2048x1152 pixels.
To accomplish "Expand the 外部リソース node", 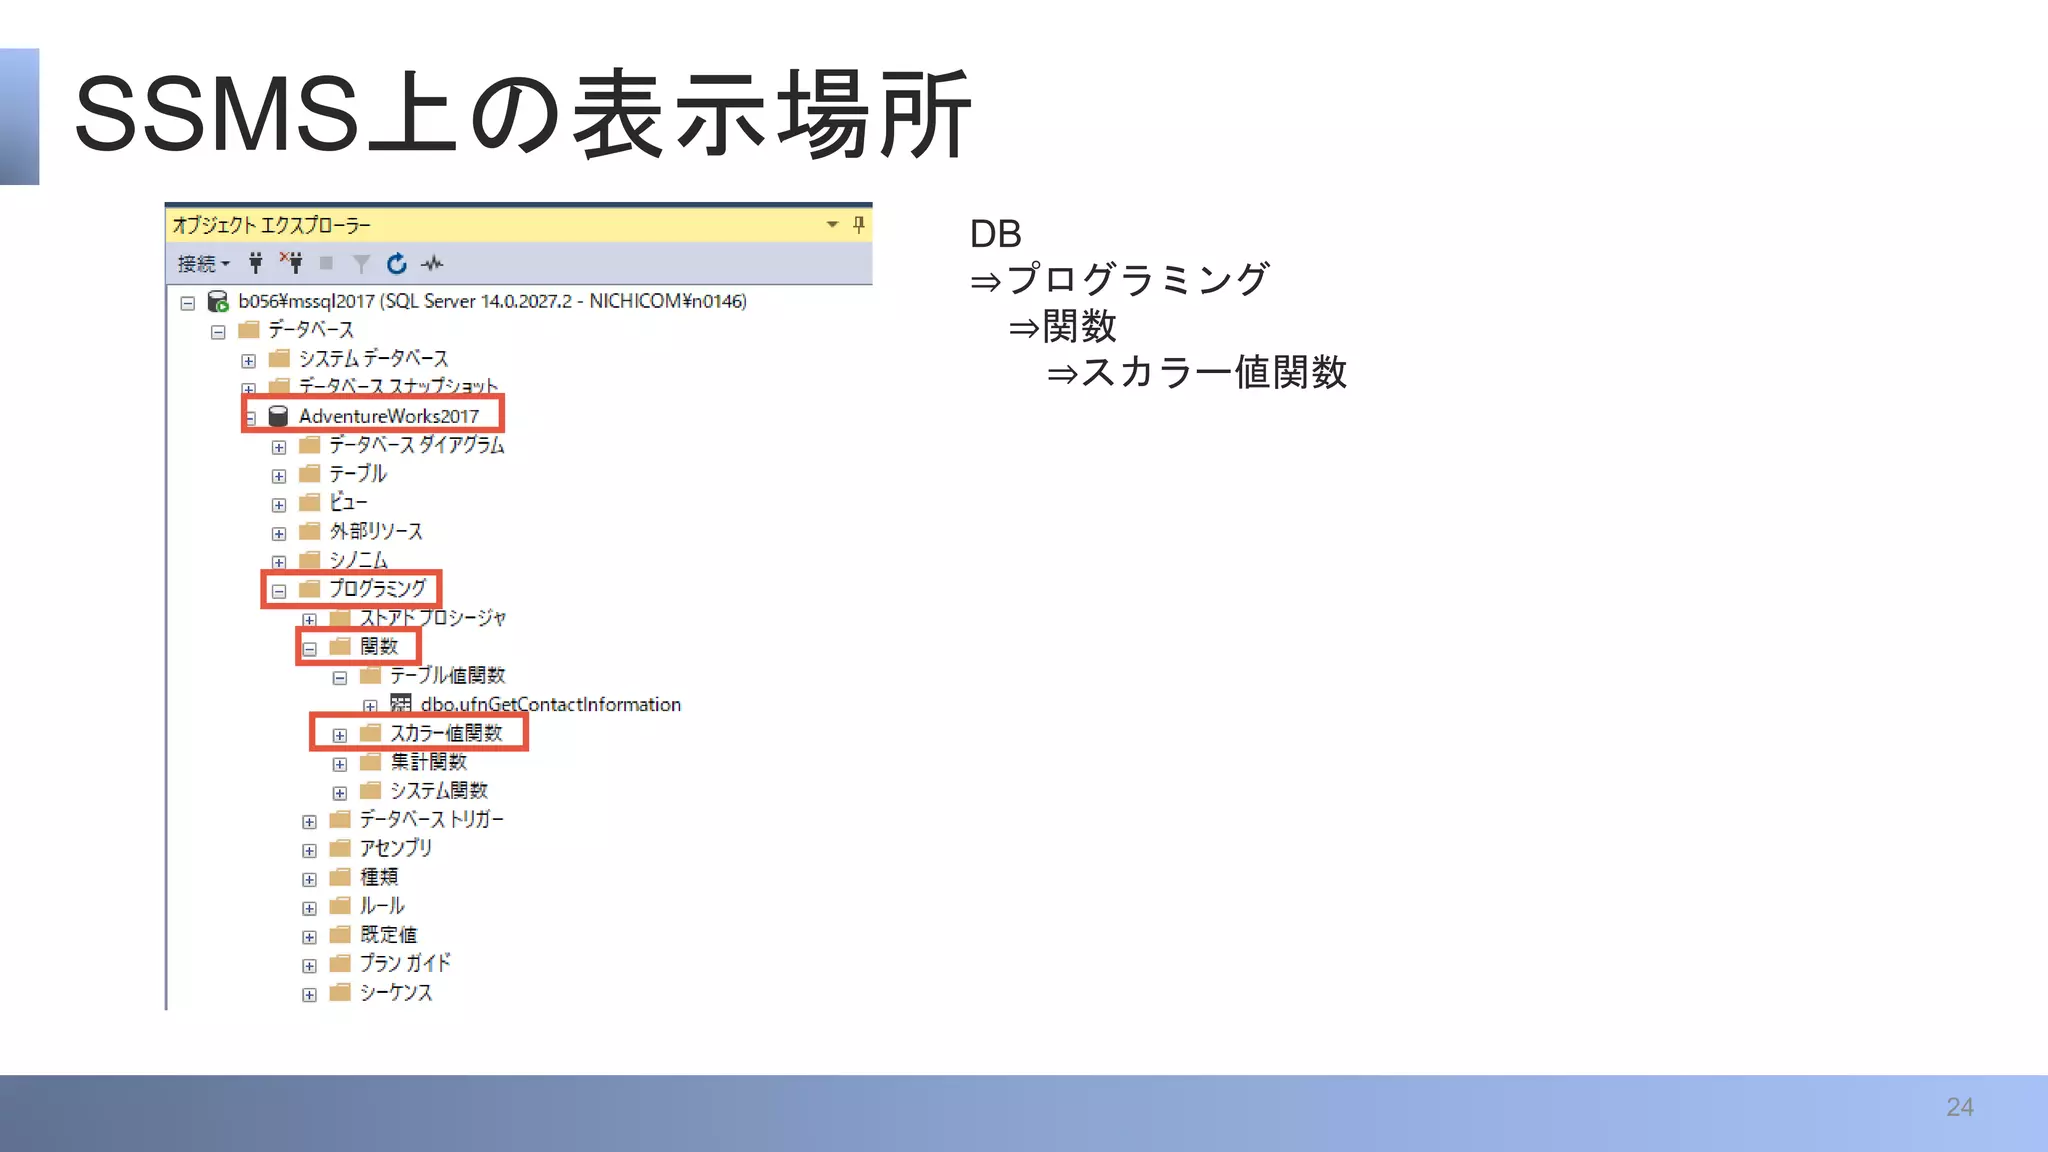I will [279, 534].
